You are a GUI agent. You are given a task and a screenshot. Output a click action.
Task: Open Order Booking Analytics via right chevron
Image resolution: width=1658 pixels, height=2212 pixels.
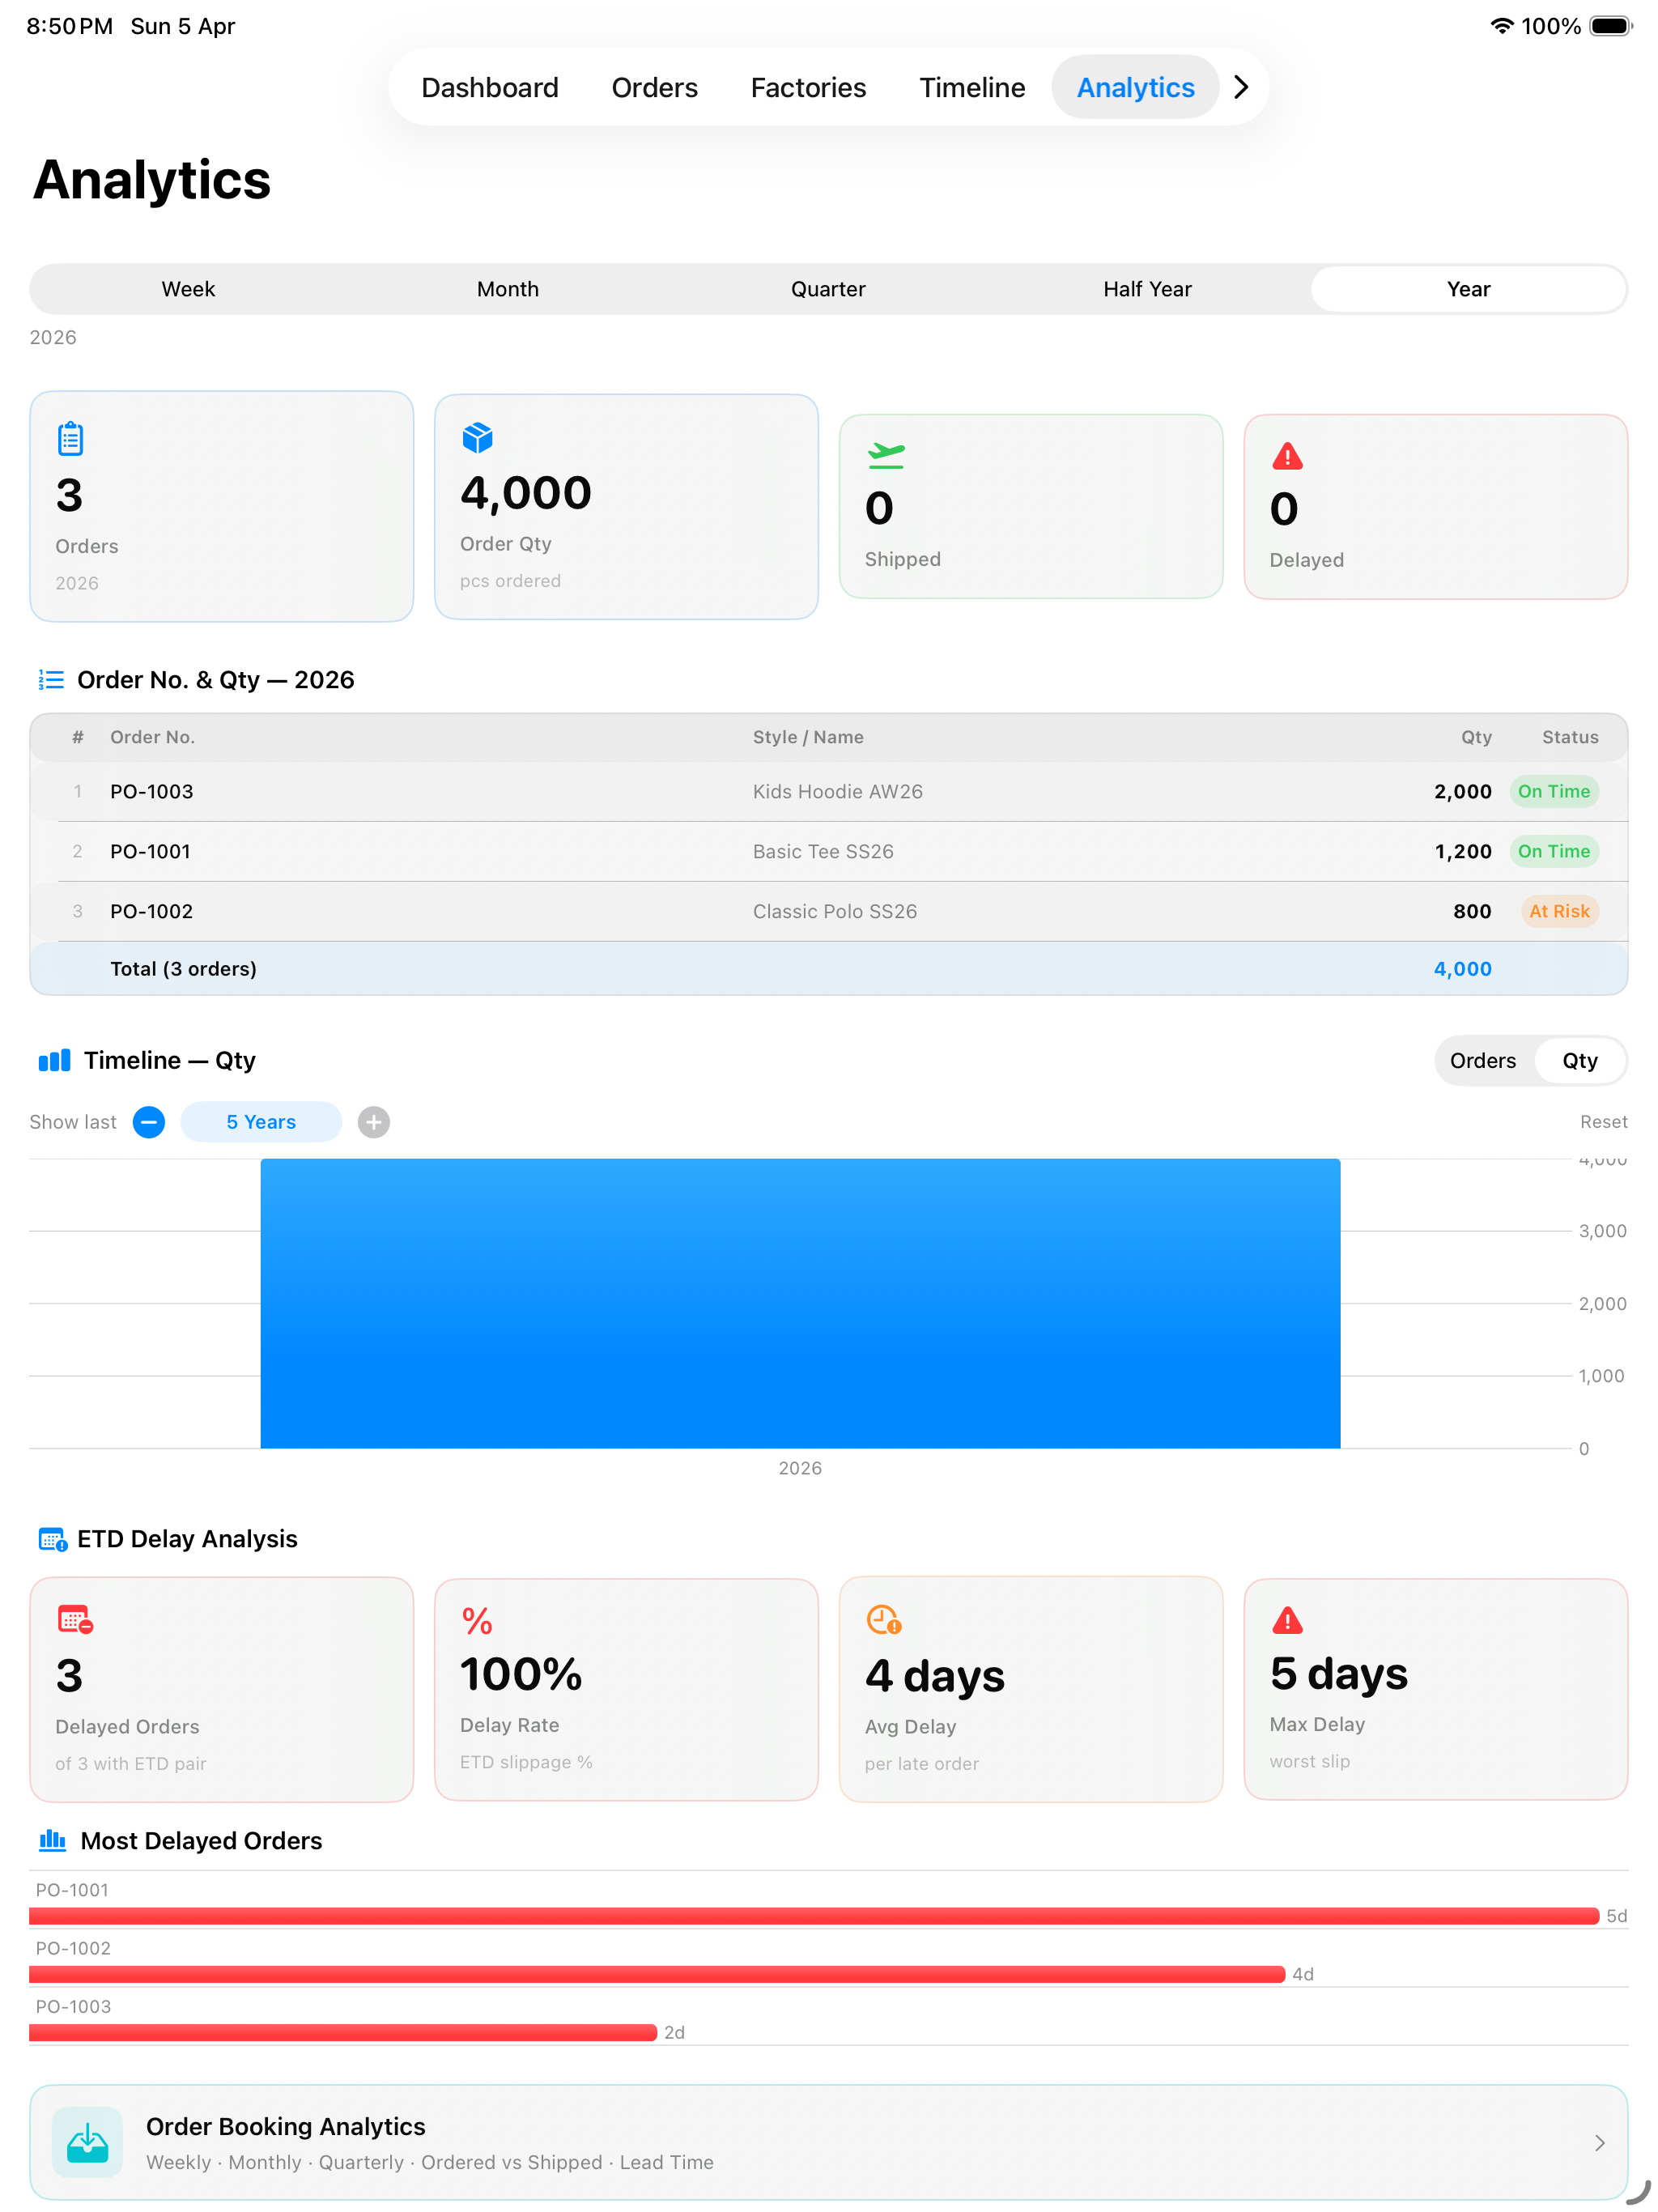click(x=1599, y=2143)
